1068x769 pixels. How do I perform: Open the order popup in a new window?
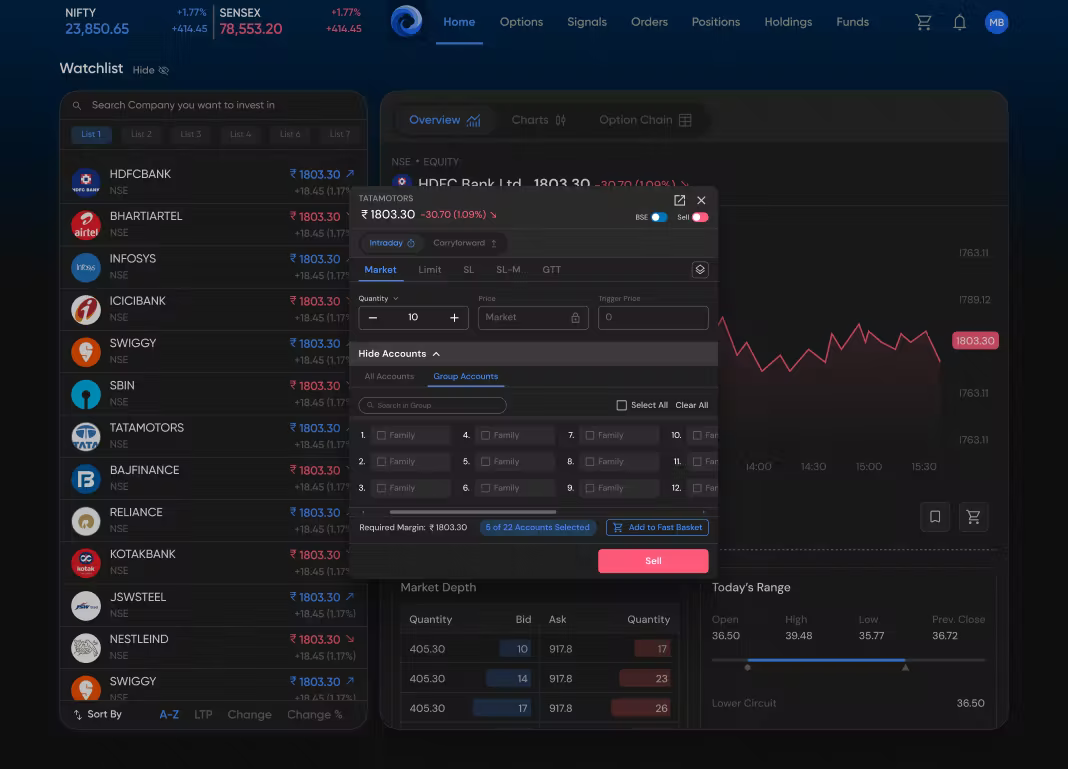pos(681,200)
